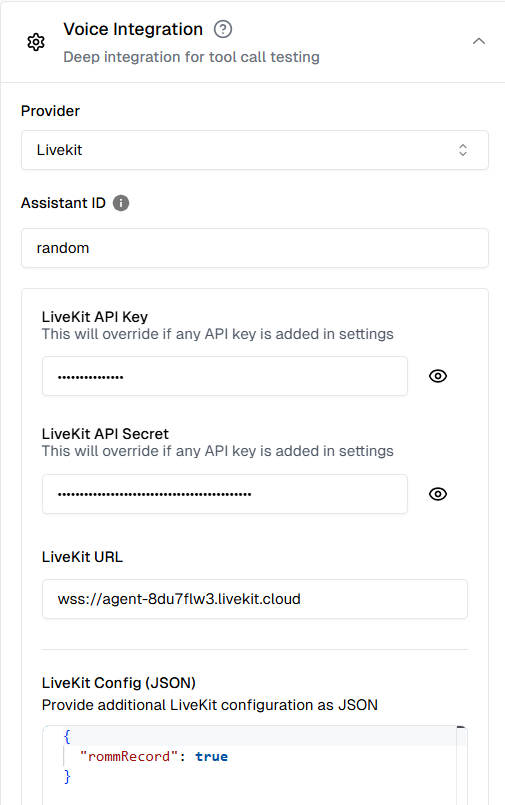Show the LiveKit API Secret value
Image resolution: width=505 pixels, height=805 pixels.
click(x=438, y=494)
